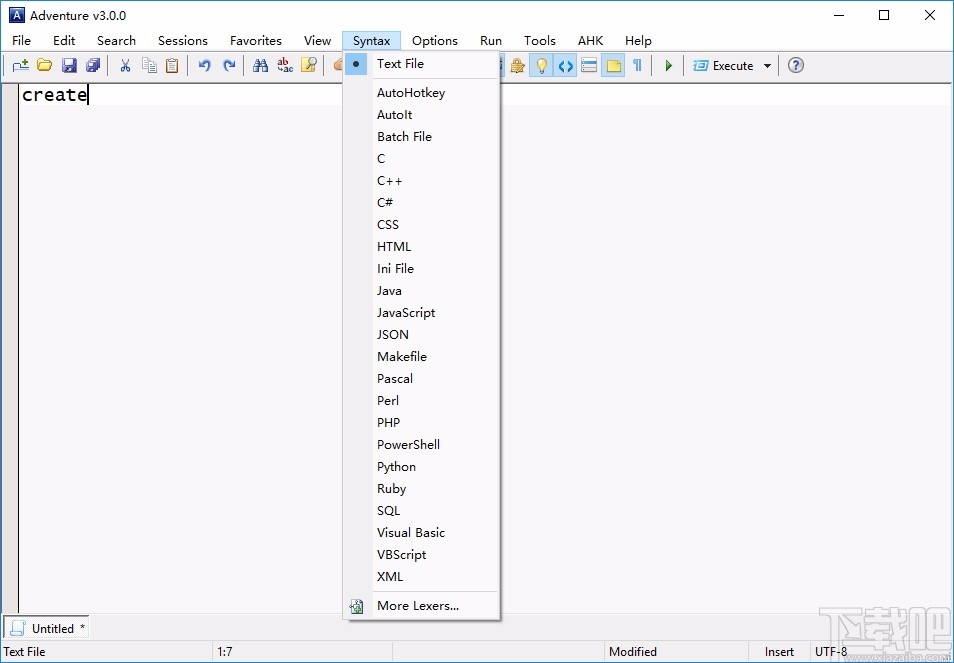
Task: Open the Tools menu
Action: tap(540, 41)
